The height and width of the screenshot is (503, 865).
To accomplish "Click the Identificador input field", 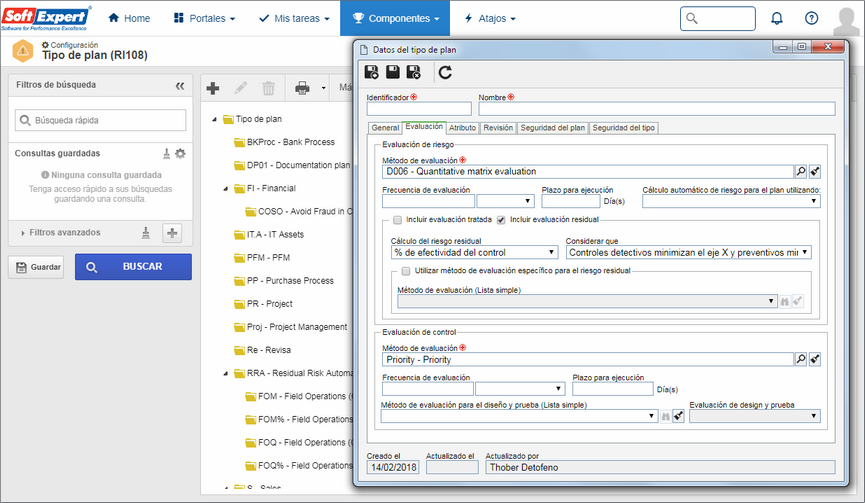I will pyautogui.click(x=419, y=109).
